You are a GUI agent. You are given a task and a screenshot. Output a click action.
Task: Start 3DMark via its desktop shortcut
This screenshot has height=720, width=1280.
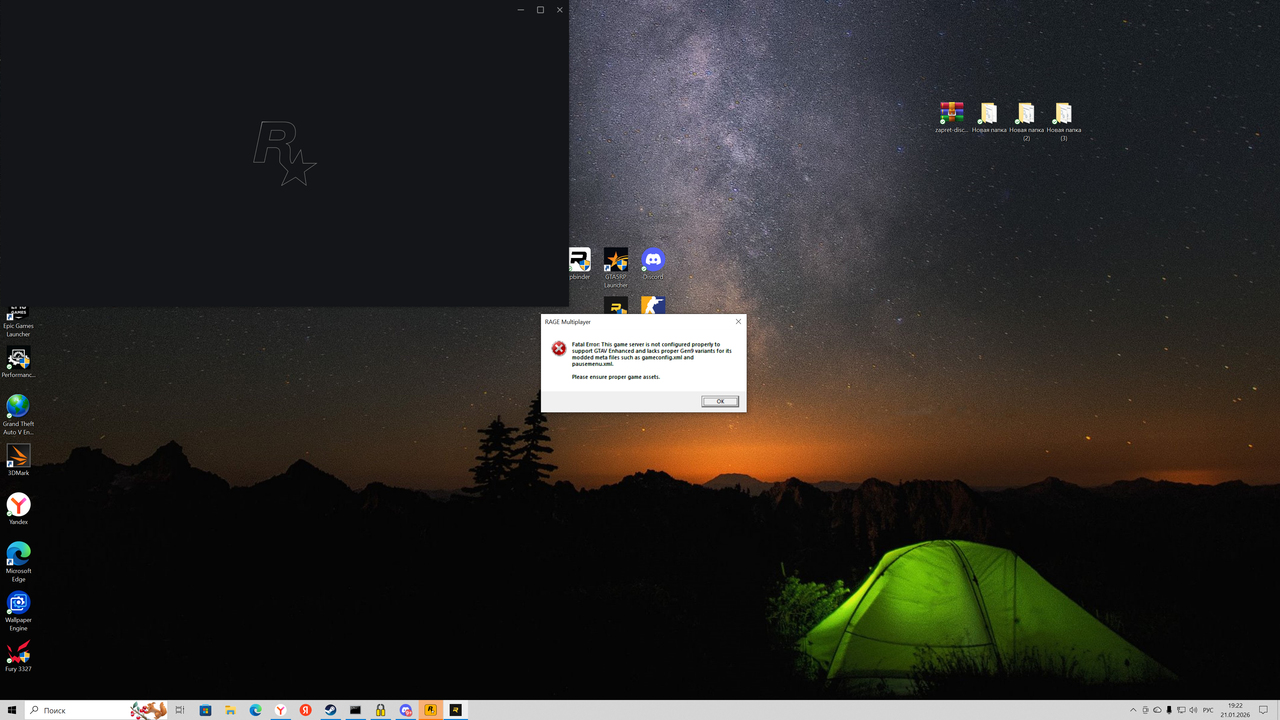18,455
